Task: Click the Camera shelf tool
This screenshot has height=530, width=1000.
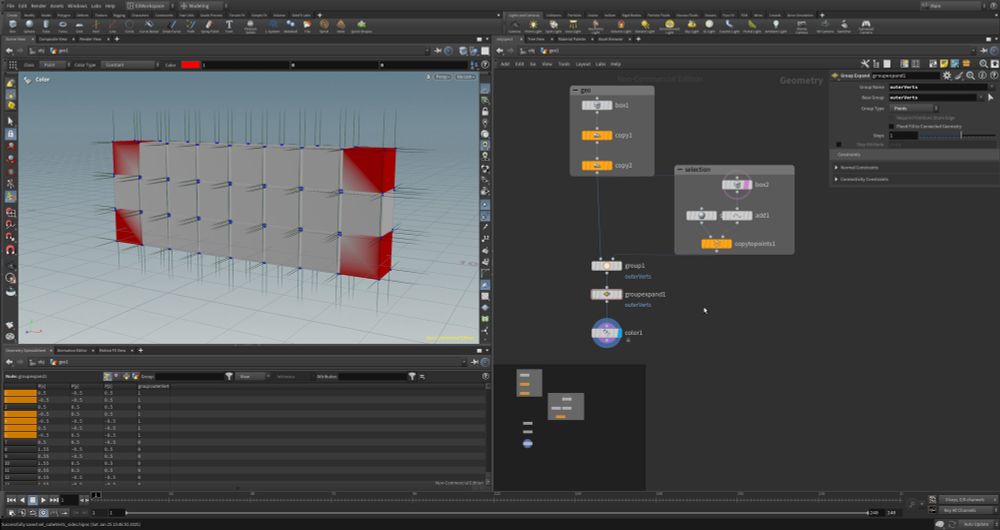Action: coord(514,26)
